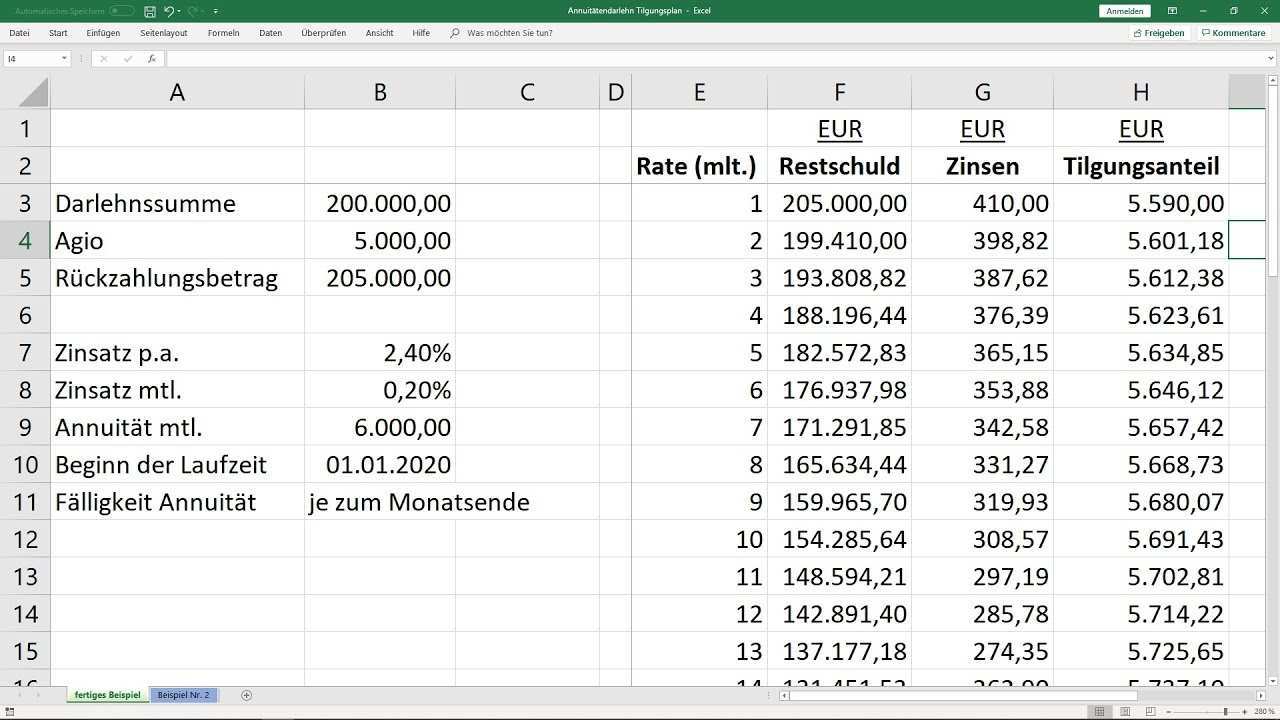This screenshot has width=1280, height=720.
Task: Click the zoom slider in status bar
Action: [1225, 711]
